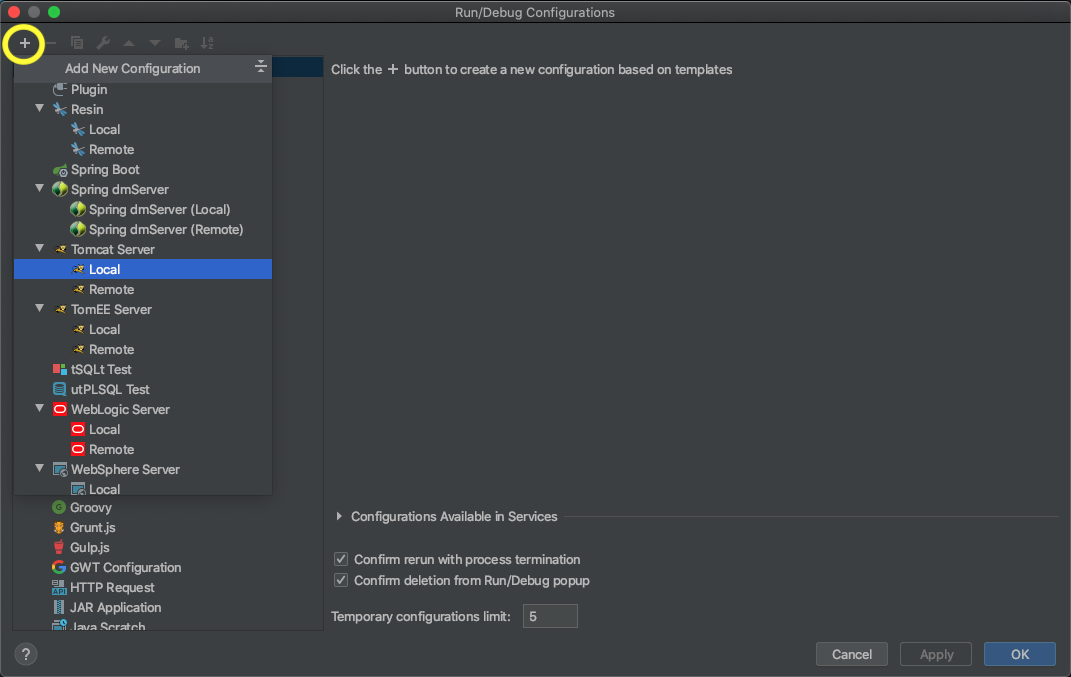Select Remote under WebLogic Server
Viewport: 1071px width, 677px height.
pos(143,450)
